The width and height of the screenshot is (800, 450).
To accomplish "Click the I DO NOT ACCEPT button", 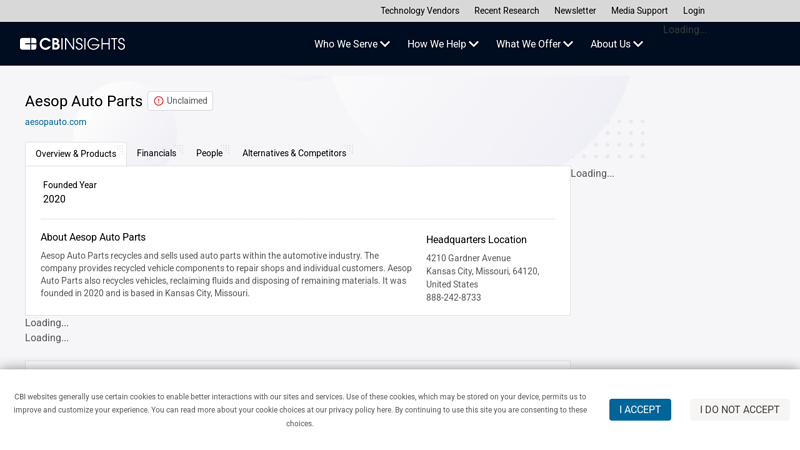I will 739,410.
